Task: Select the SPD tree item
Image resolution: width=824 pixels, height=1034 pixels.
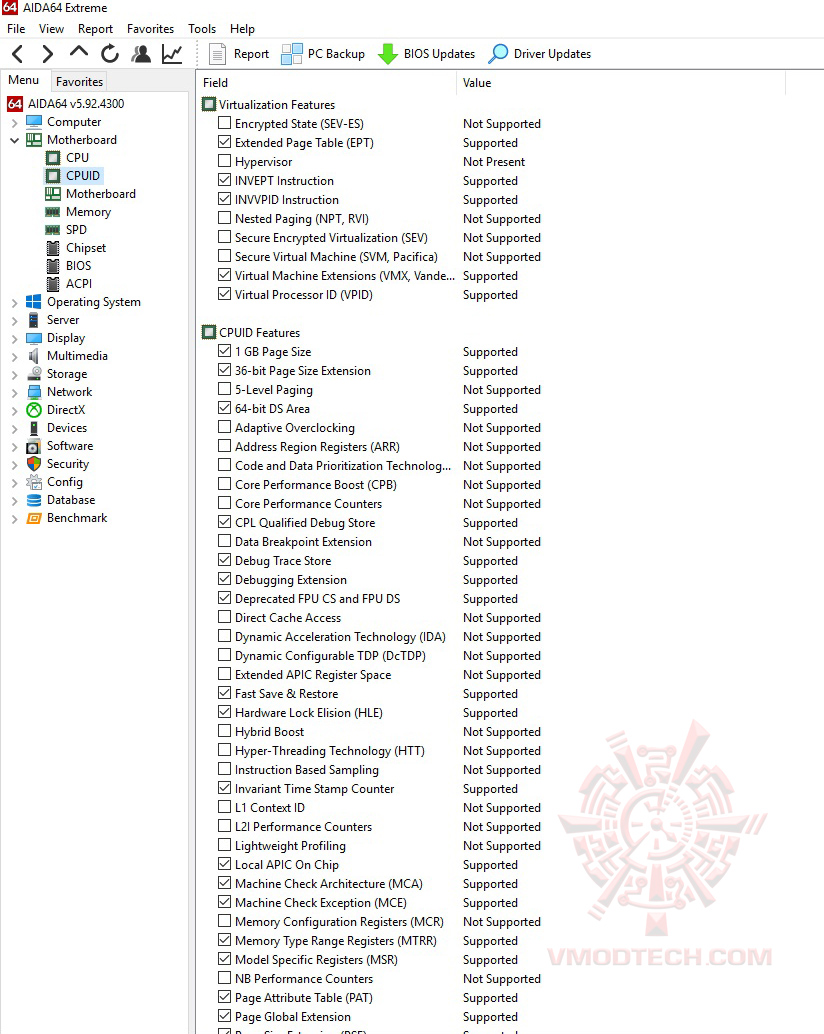Action: point(76,229)
